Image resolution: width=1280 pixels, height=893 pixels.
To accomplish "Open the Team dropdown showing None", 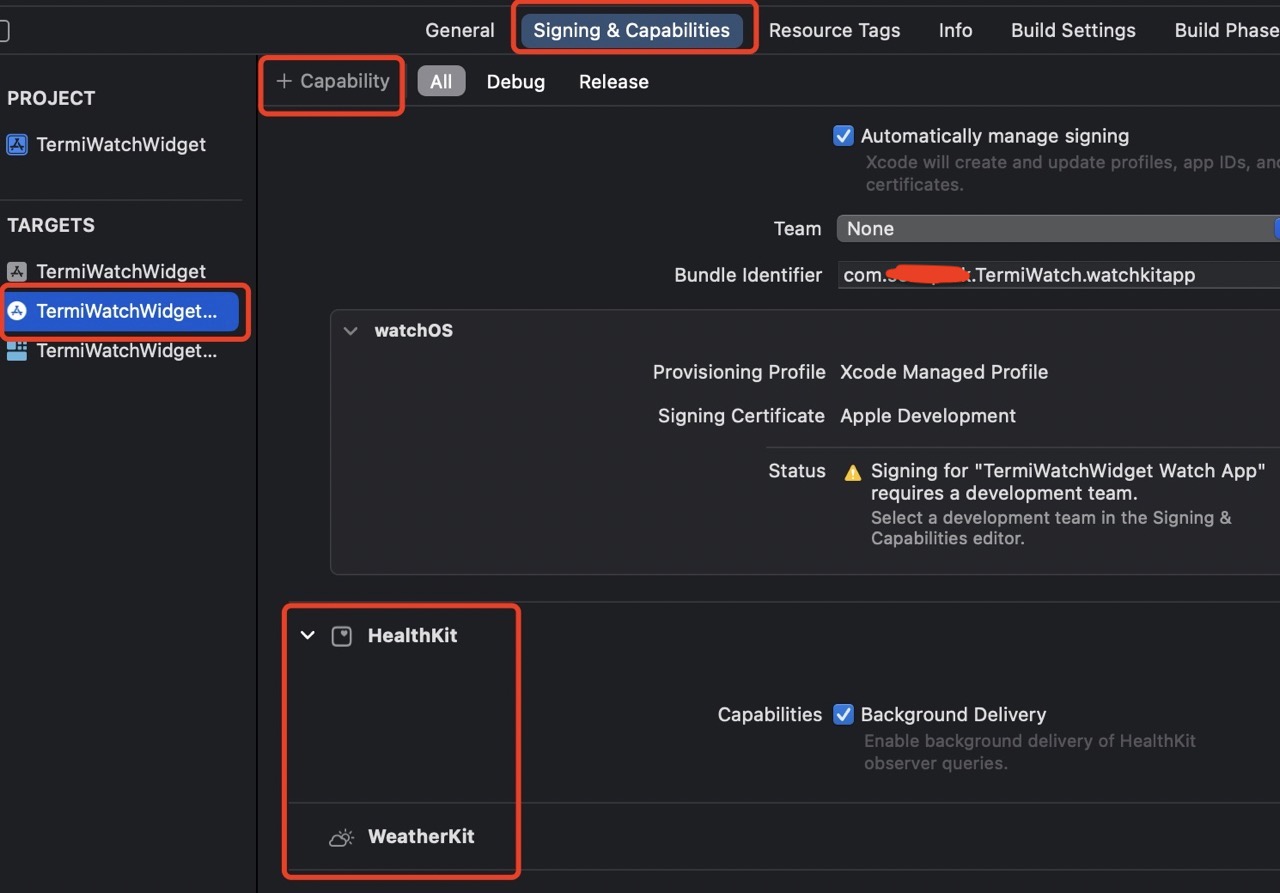I will (1058, 228).
